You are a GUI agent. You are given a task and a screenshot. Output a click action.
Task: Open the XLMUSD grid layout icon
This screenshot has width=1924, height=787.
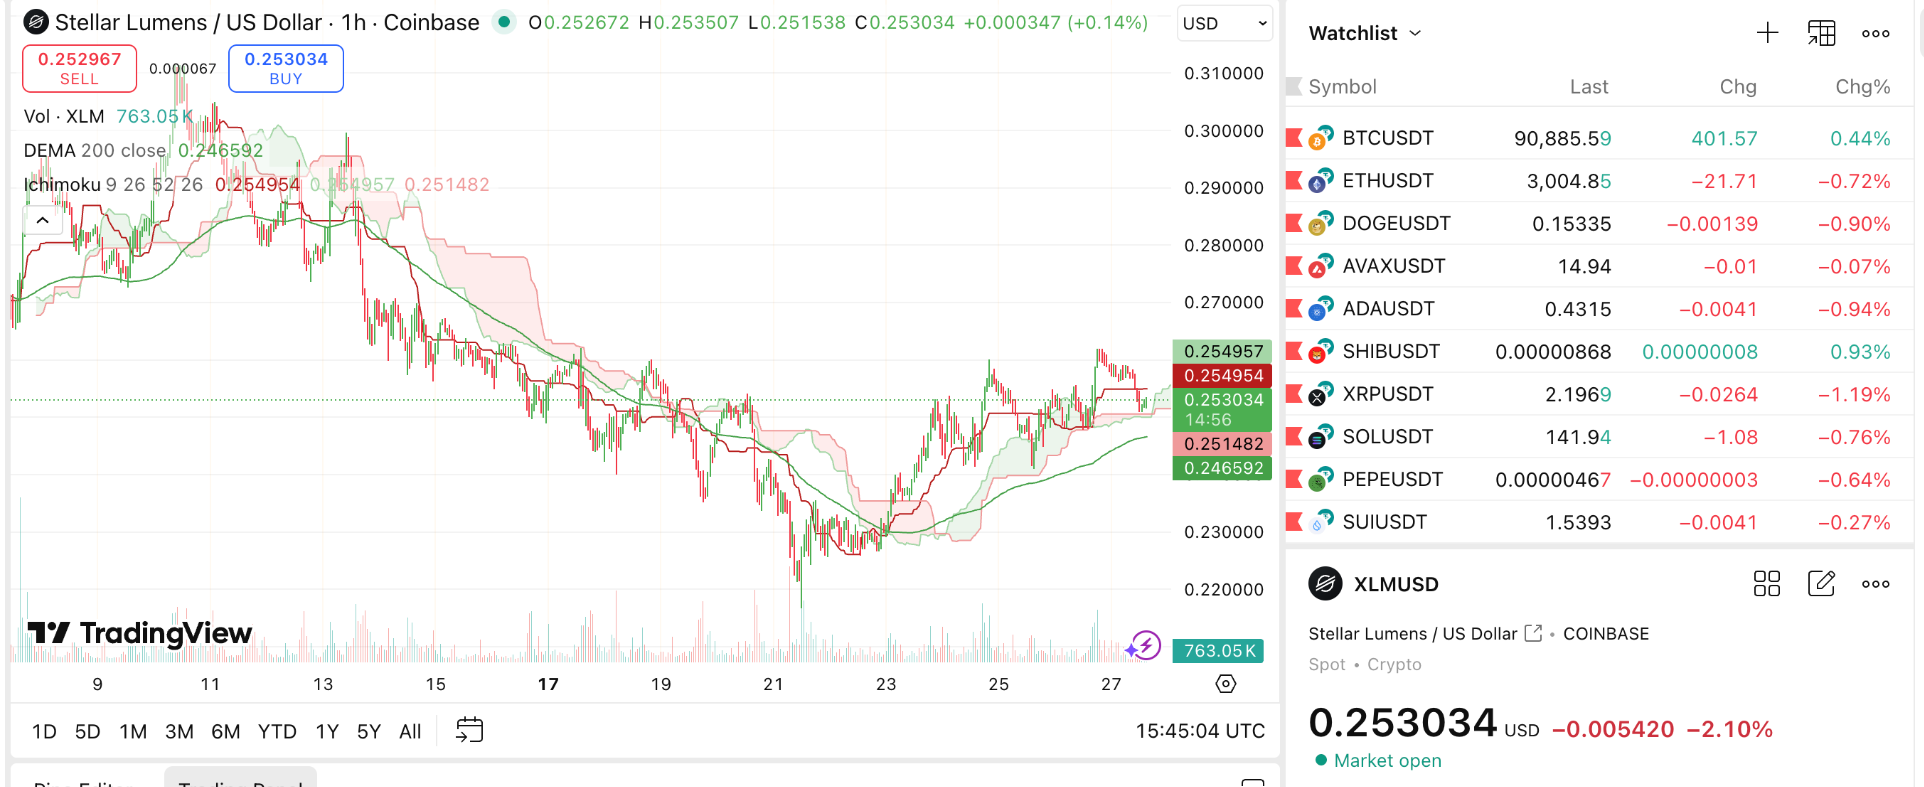point(1767,584)
